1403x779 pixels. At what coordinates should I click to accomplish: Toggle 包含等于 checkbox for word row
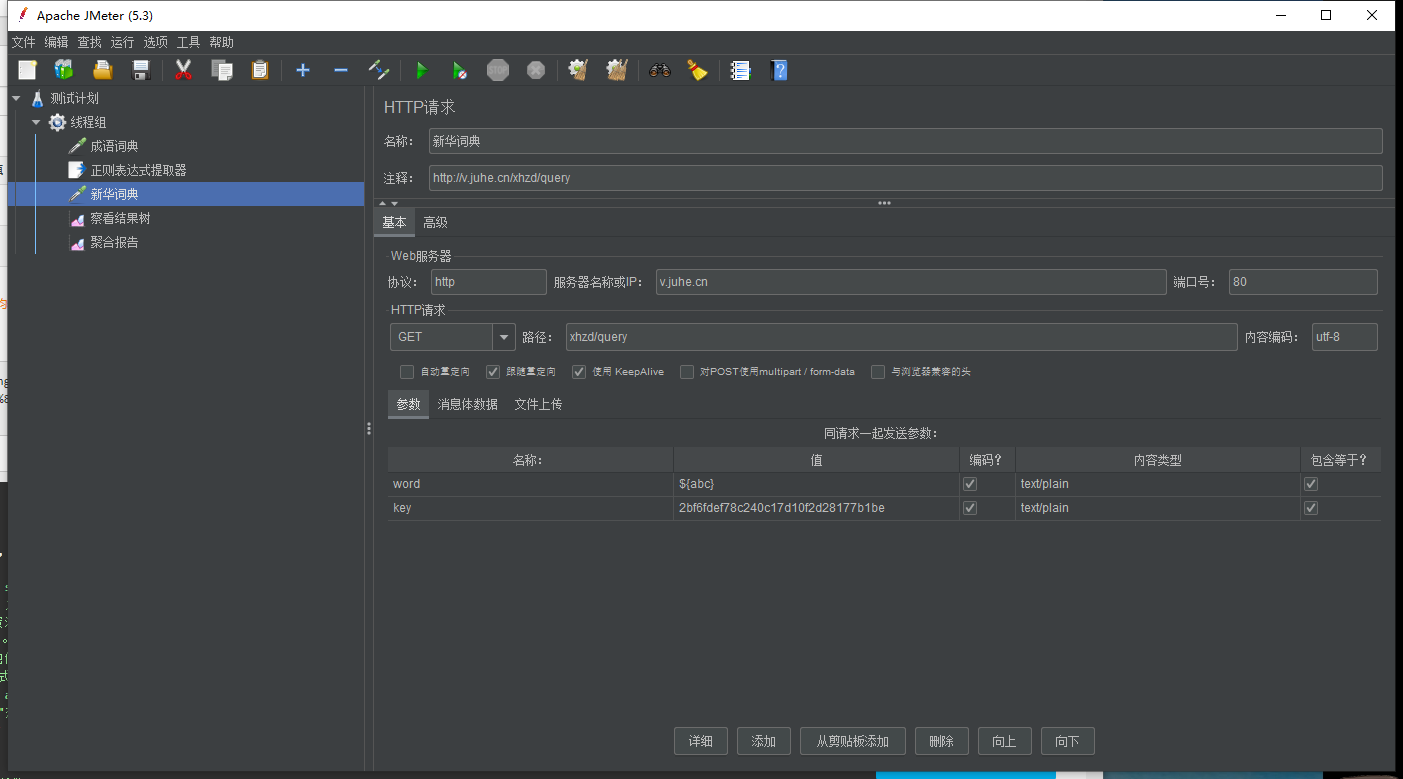tap(1311, 484)
